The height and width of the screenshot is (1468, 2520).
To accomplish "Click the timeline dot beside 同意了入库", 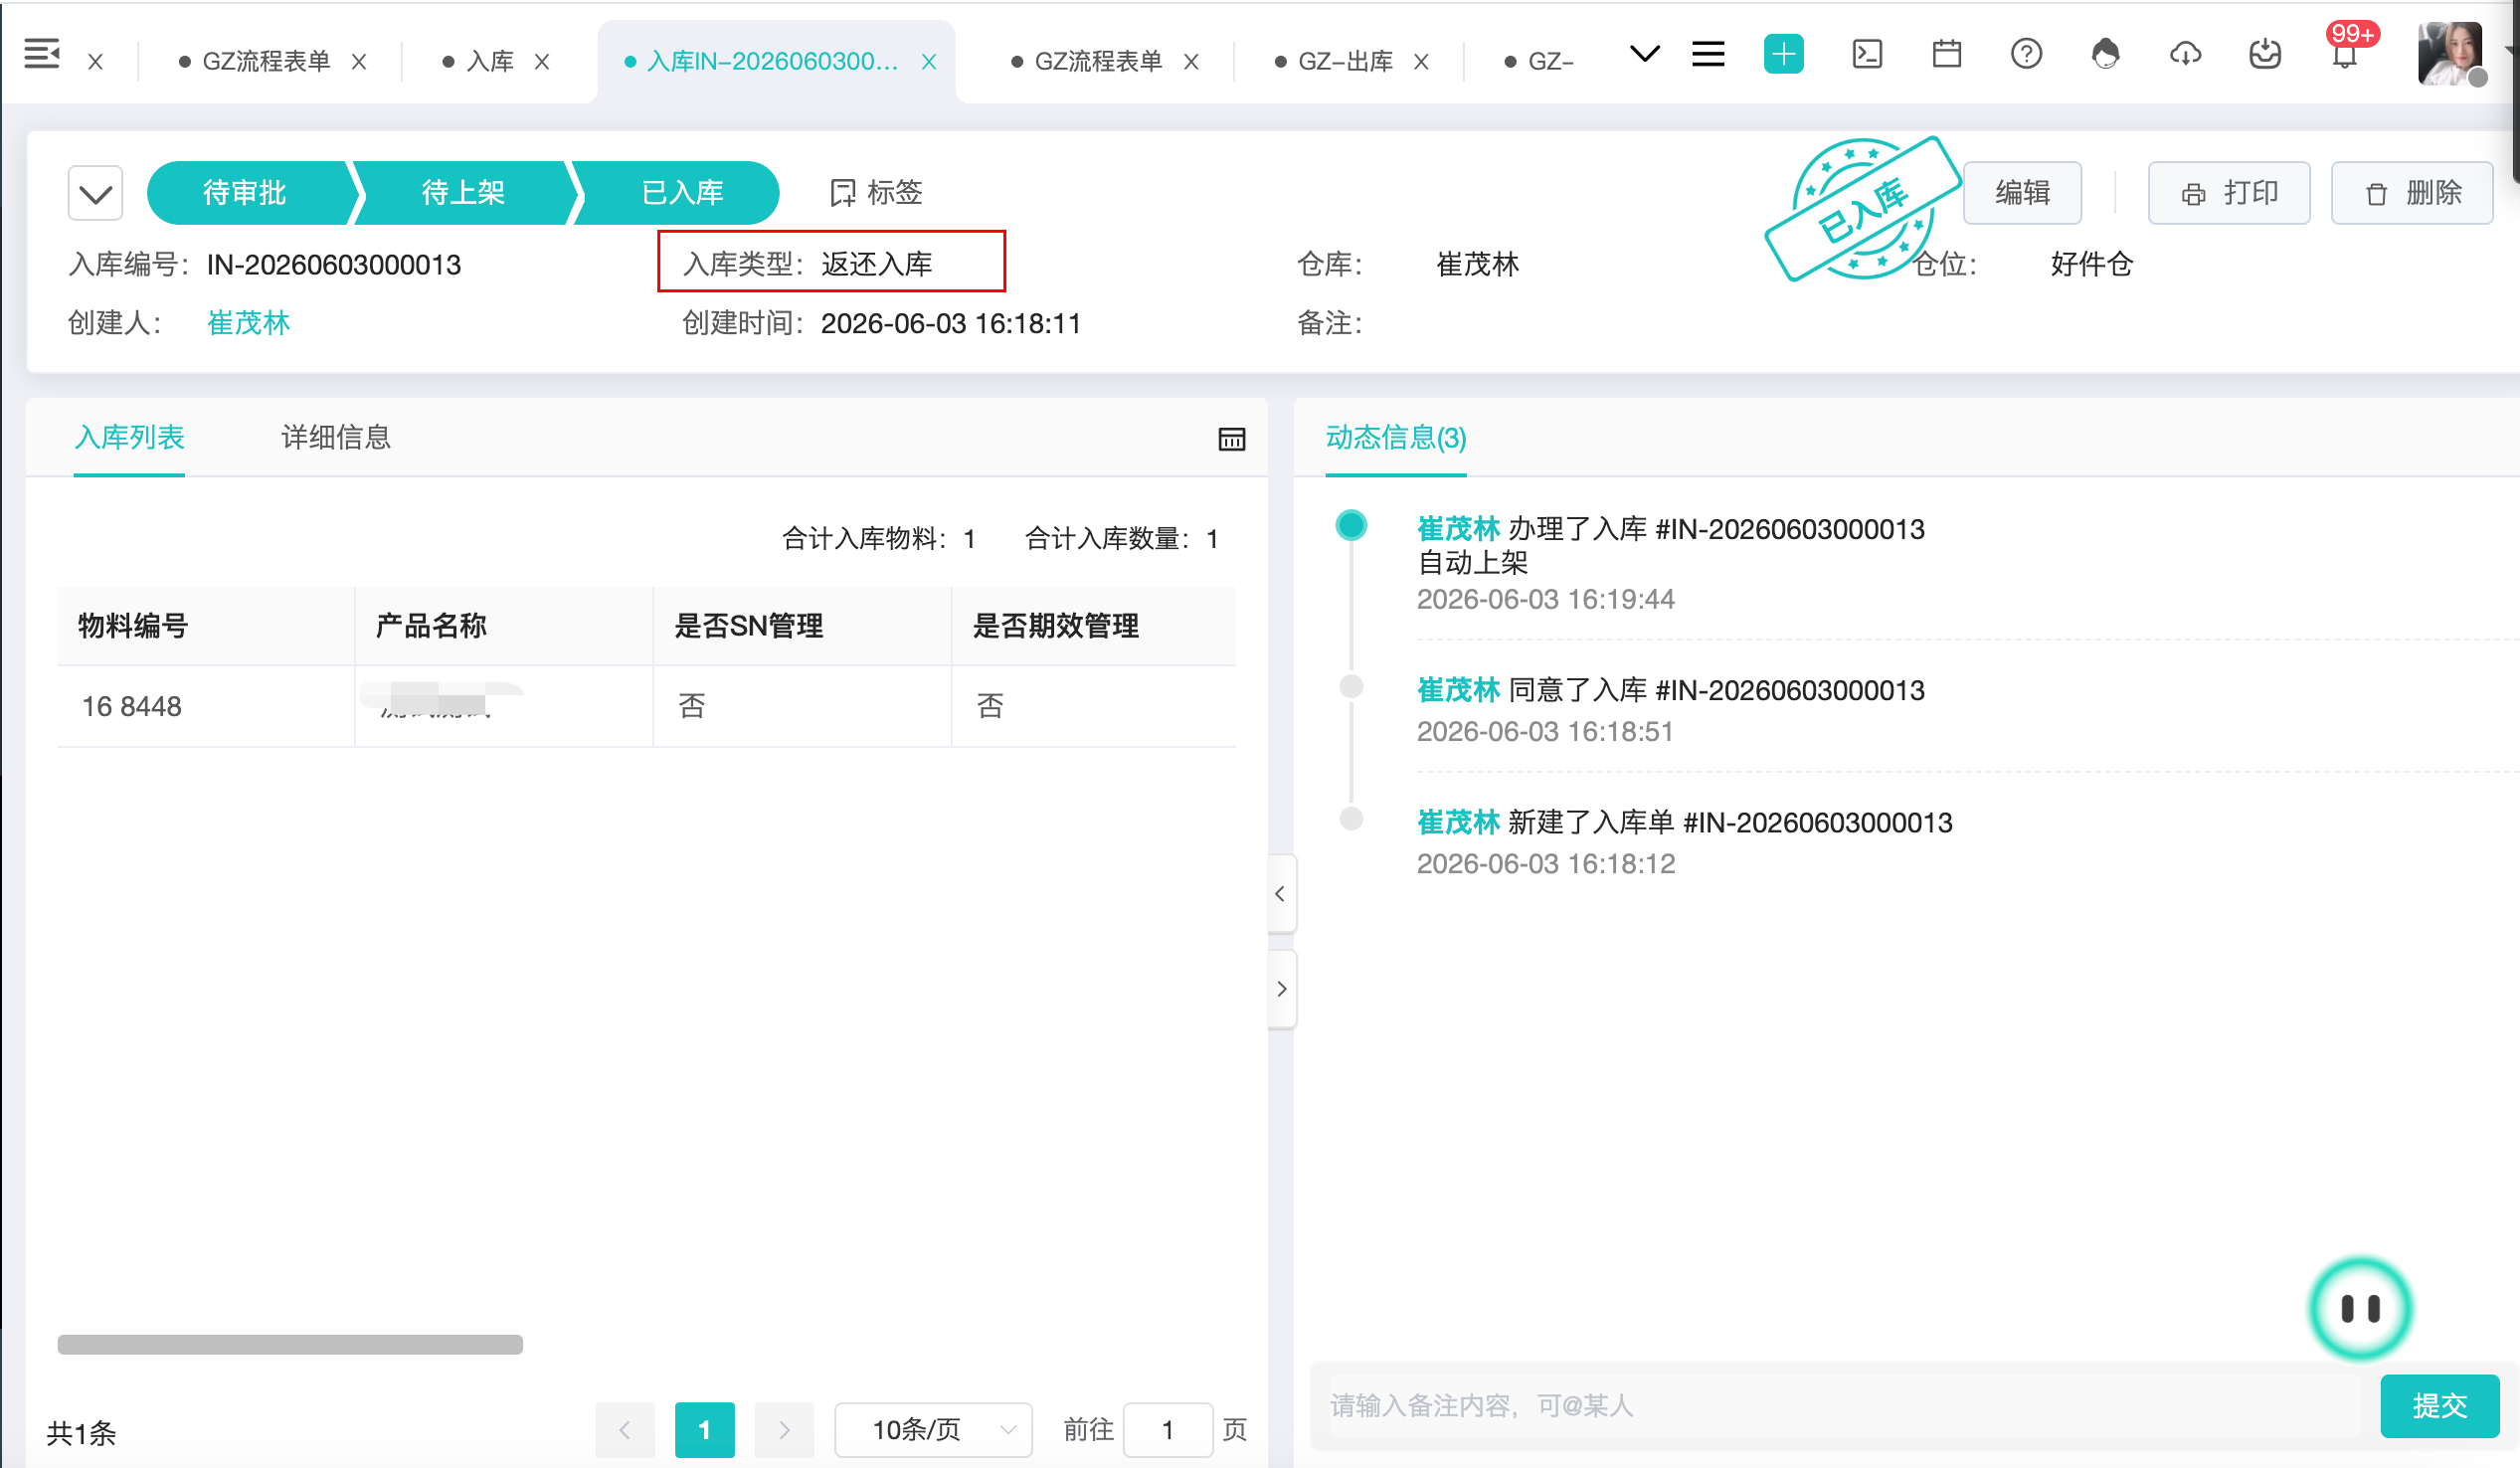I will pyautogui.click(x=1351, y=687).
